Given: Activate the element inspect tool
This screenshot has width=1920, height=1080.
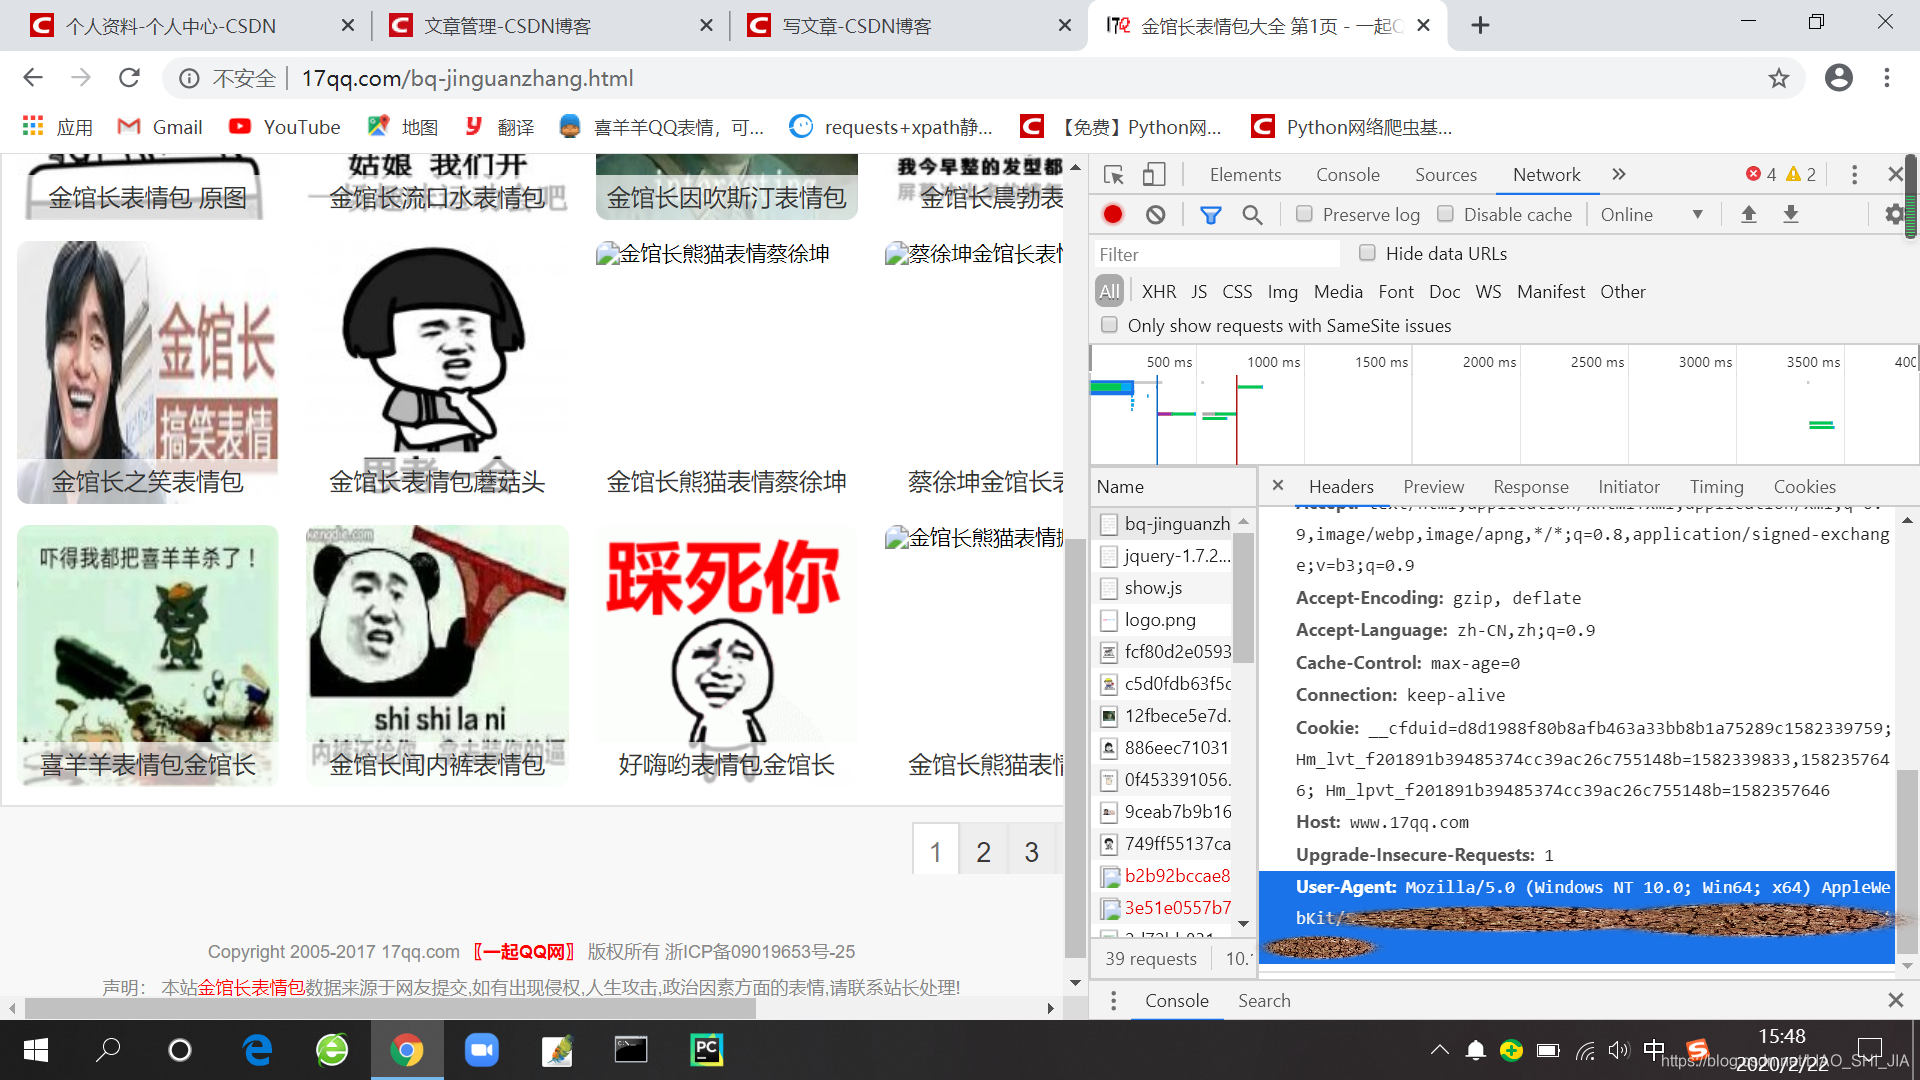Looking at the screenshot, I should 1112,174.
